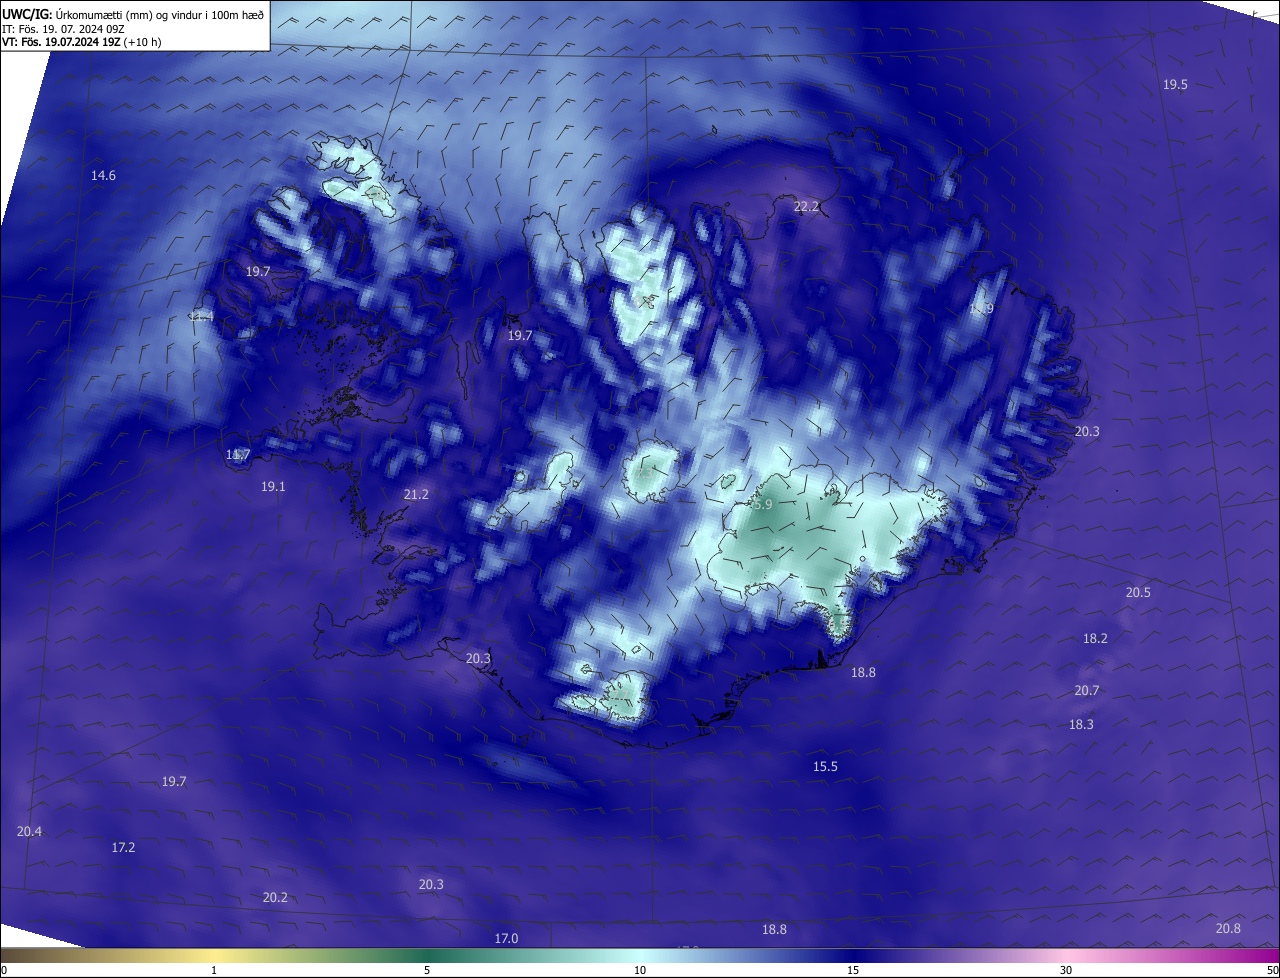Pick the 18.3 value label

(1081, 725)
